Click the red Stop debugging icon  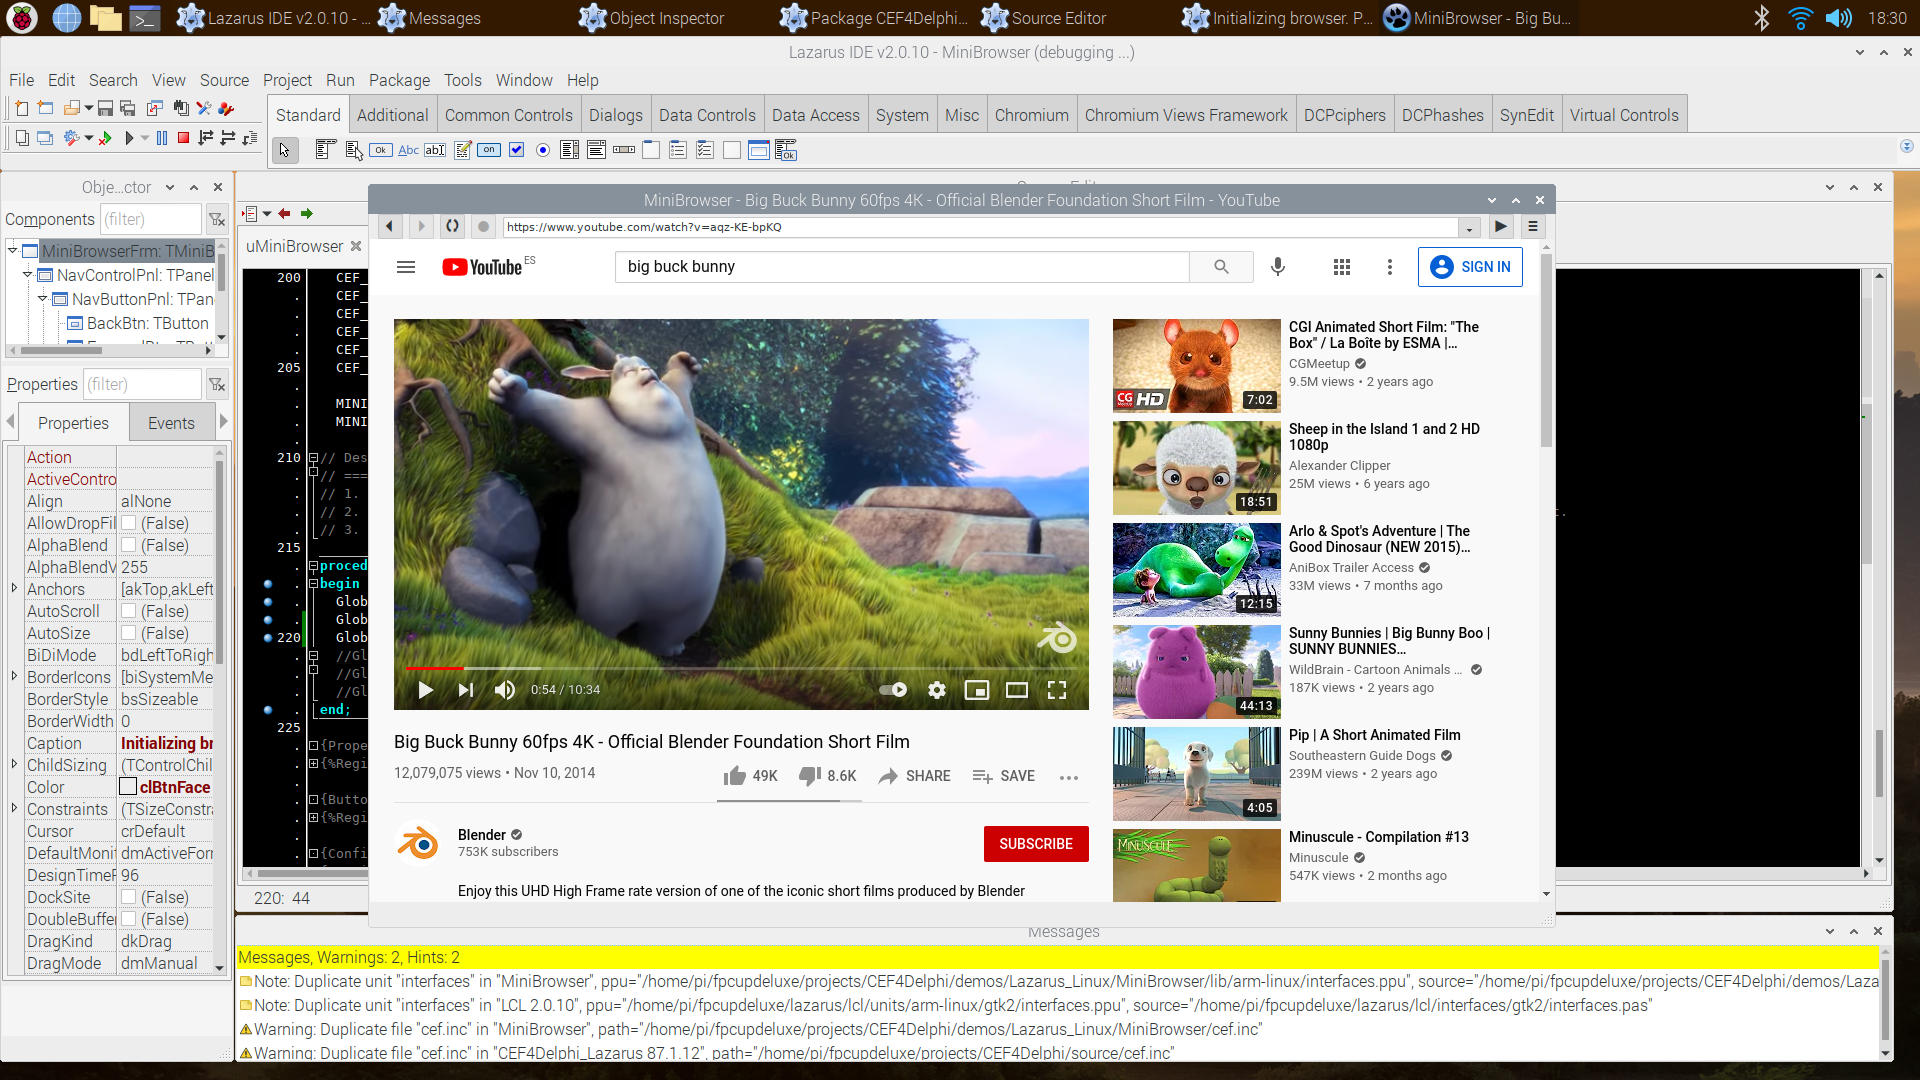[183, 138]
